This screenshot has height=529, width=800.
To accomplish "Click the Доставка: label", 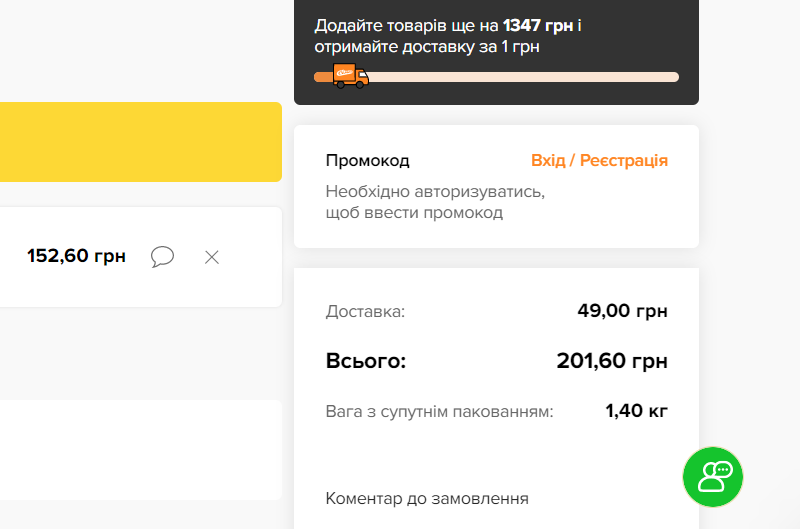I will click(366, 312).
